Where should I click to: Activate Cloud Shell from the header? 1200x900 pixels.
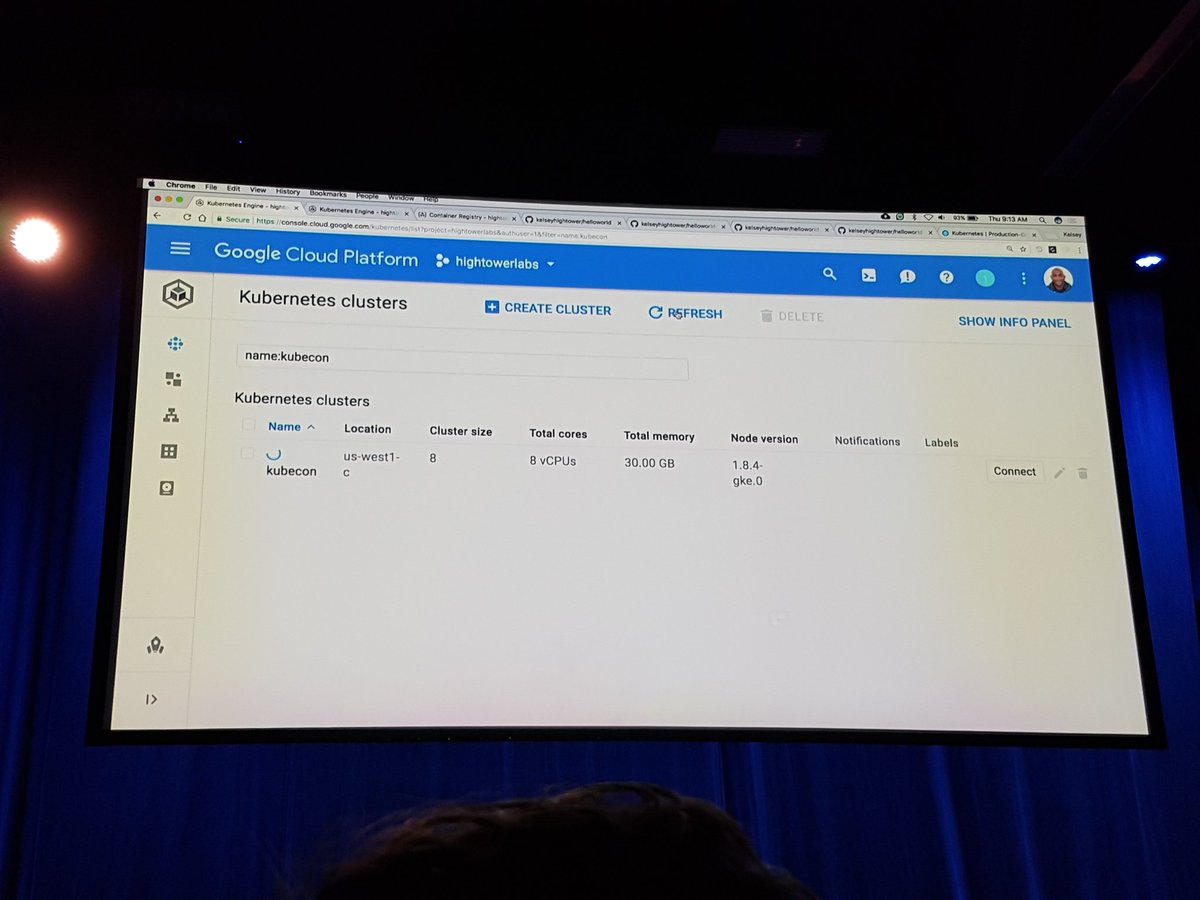[869, 275]
